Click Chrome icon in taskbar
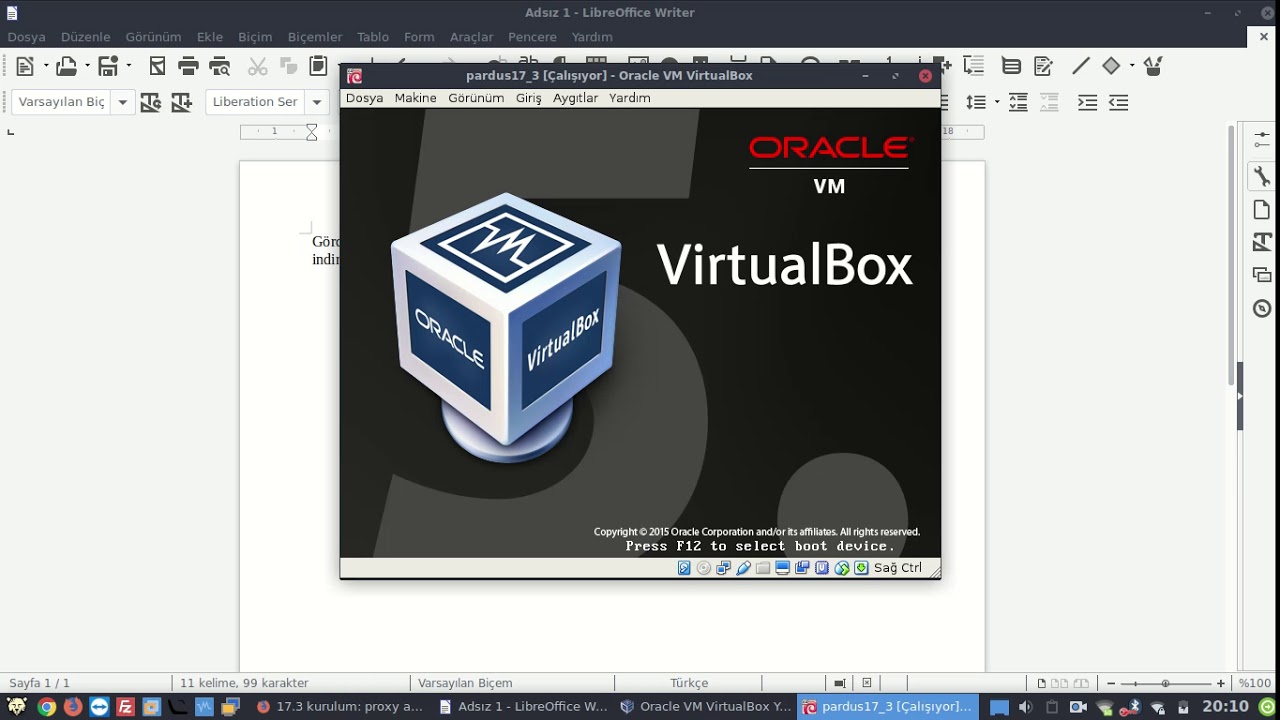This screenshot has height=720, width=1280. (x=46, y=707)
